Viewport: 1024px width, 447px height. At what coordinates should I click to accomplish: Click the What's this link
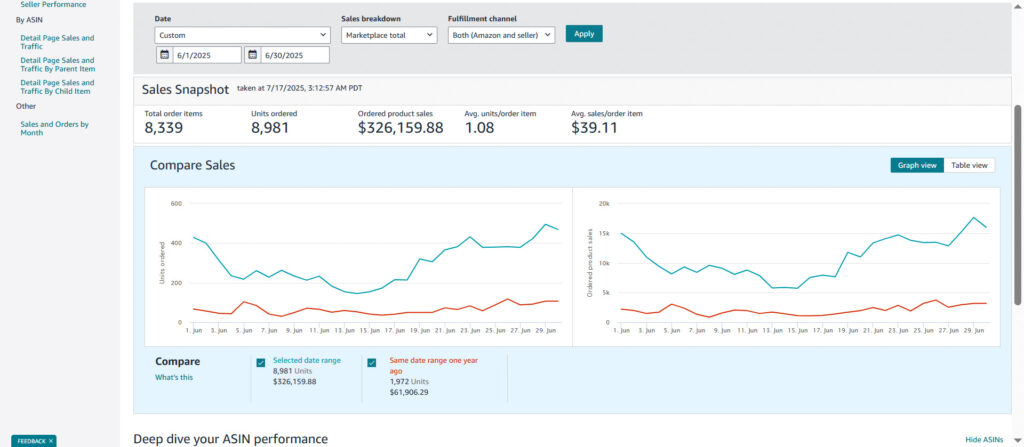[174, 377]
